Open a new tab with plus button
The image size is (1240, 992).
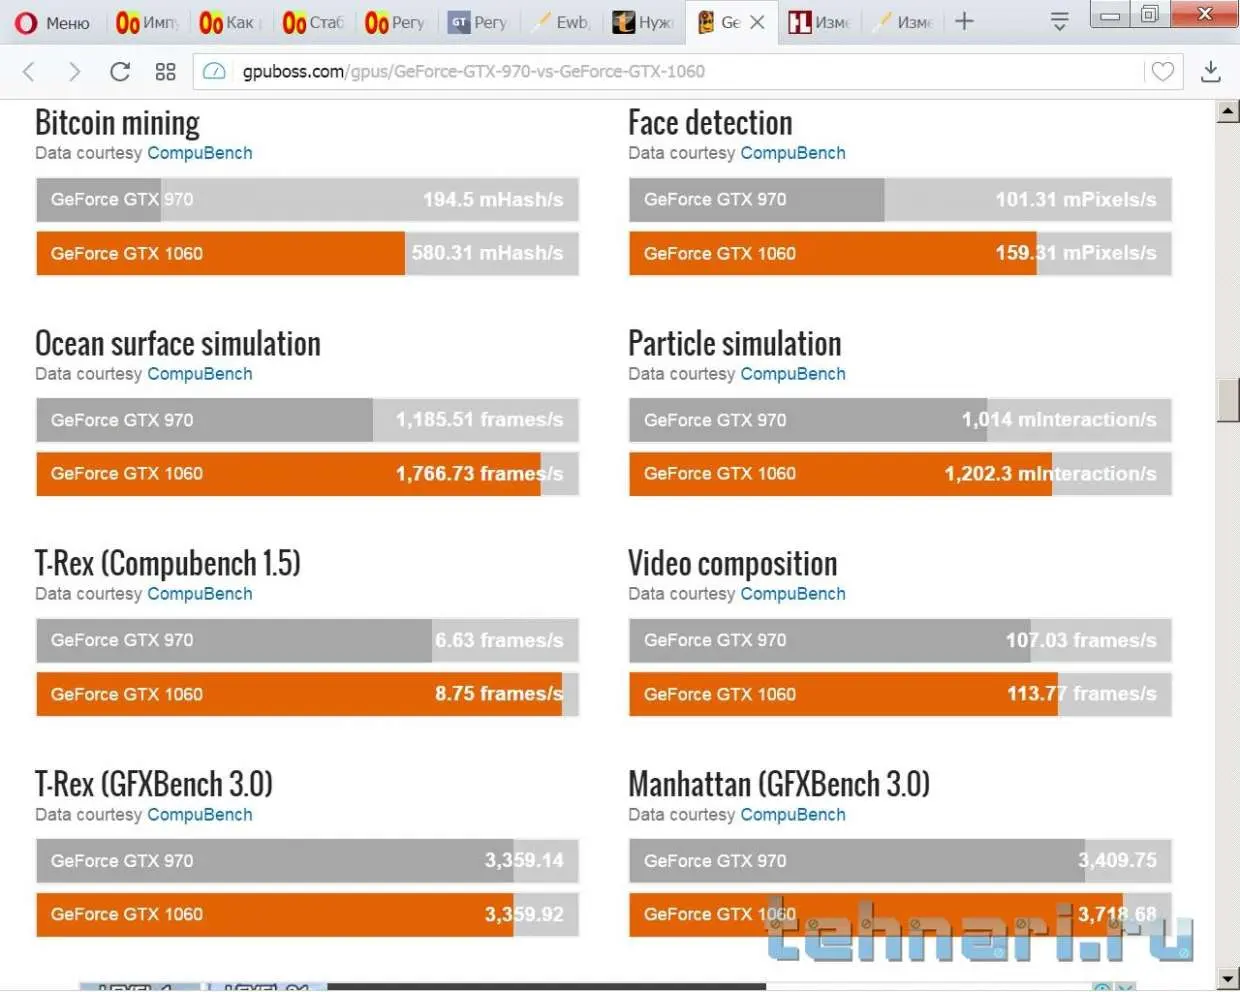point(964,21)
